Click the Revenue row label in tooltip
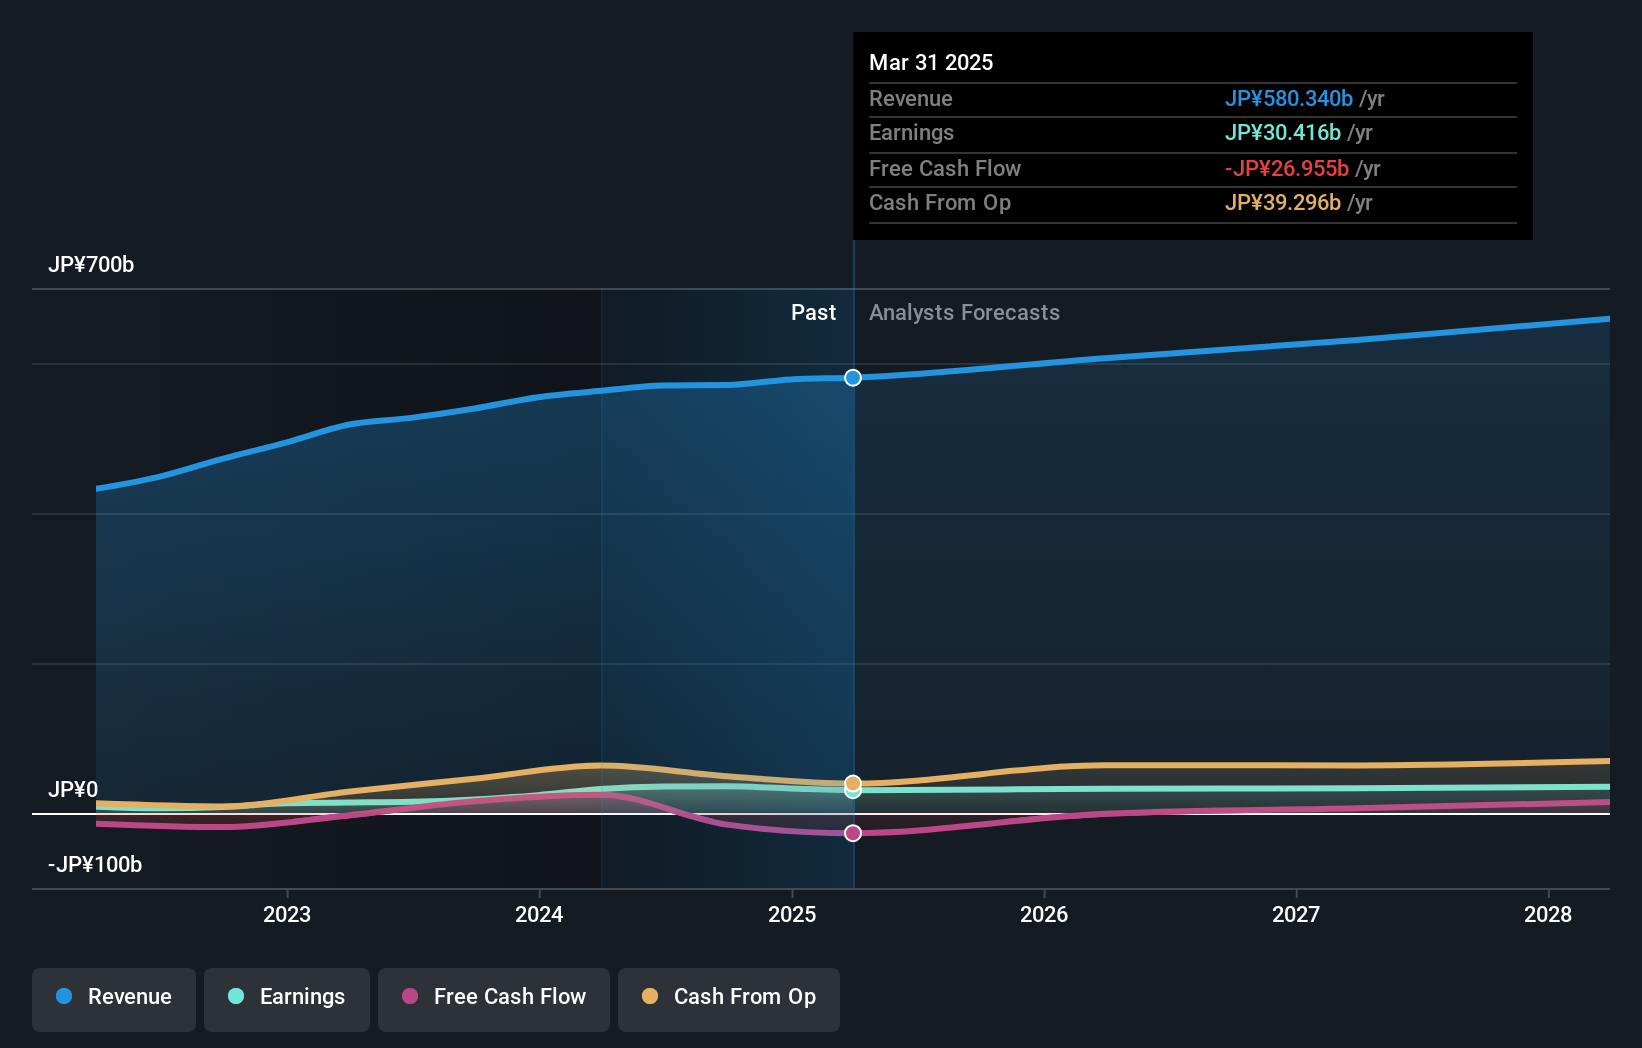This screenshot has height=1048, width=1642. [911, 99]
